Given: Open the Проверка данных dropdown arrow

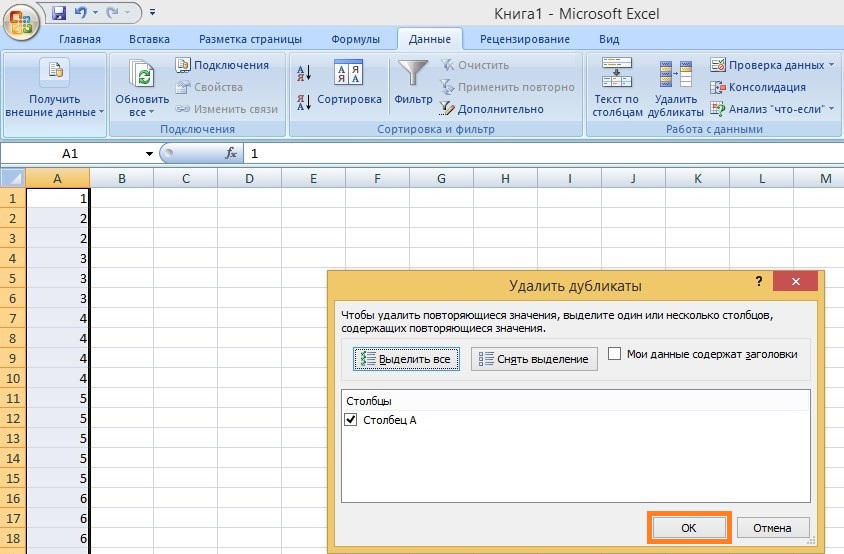Looking at the screenshot, I should click(x=832, y=66).
